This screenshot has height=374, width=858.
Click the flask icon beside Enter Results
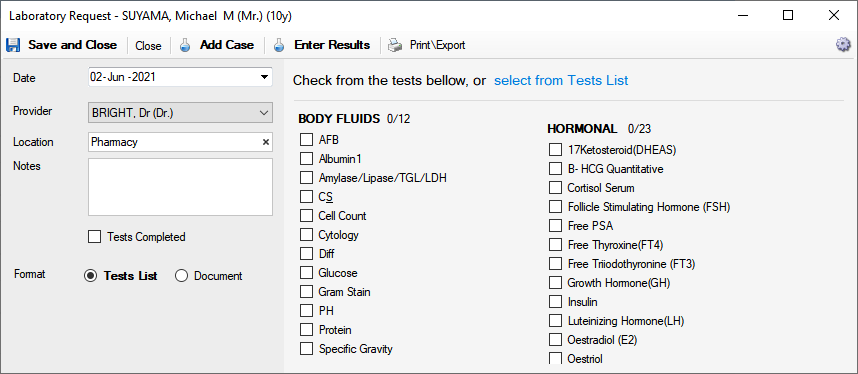pos(280,45)
